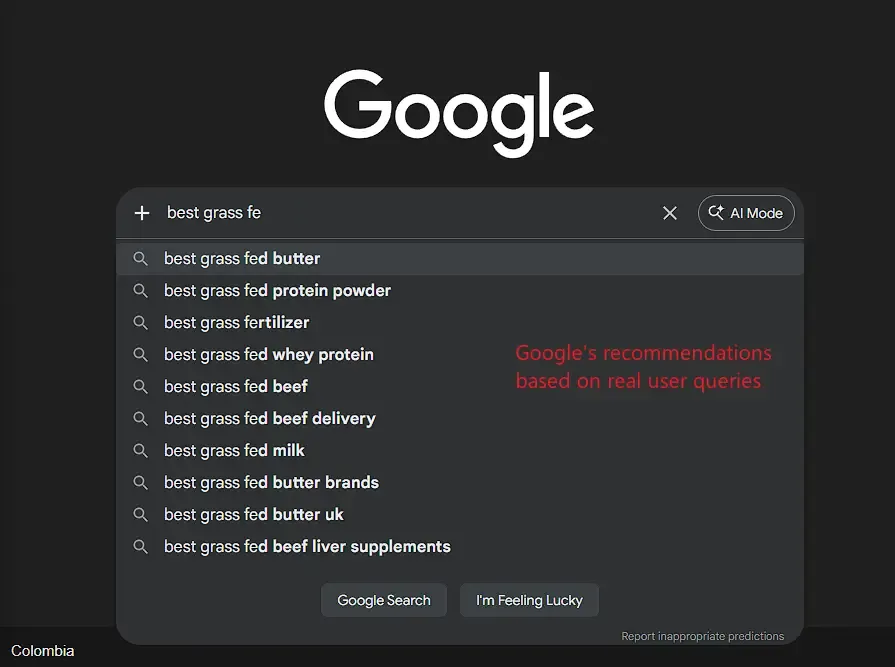Image resolution: width=895 pixels, height=667 pixels.
Task: Select the 'best grass fed butter brands' suggestion
Action: (271, 482)
